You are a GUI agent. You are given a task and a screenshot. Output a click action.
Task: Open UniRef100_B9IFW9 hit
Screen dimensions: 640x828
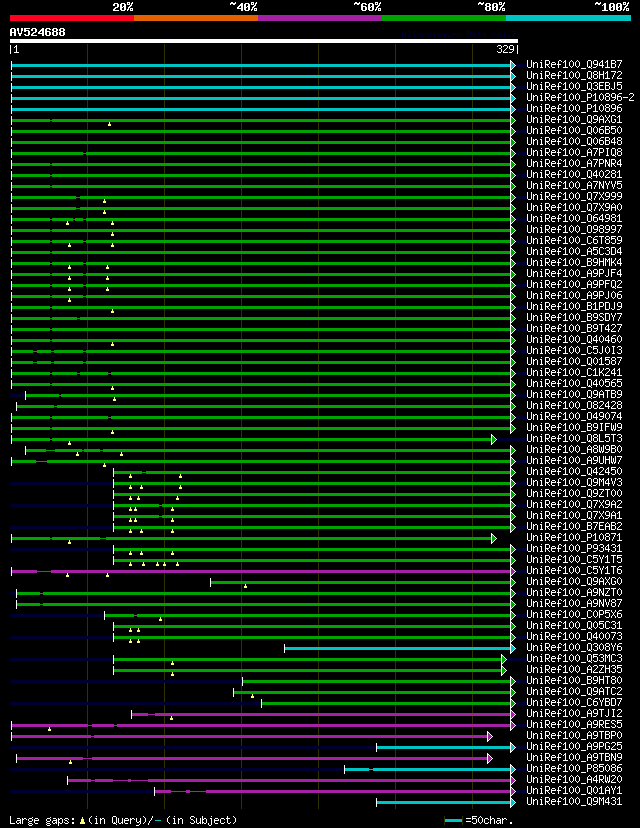tap(574, 427)
